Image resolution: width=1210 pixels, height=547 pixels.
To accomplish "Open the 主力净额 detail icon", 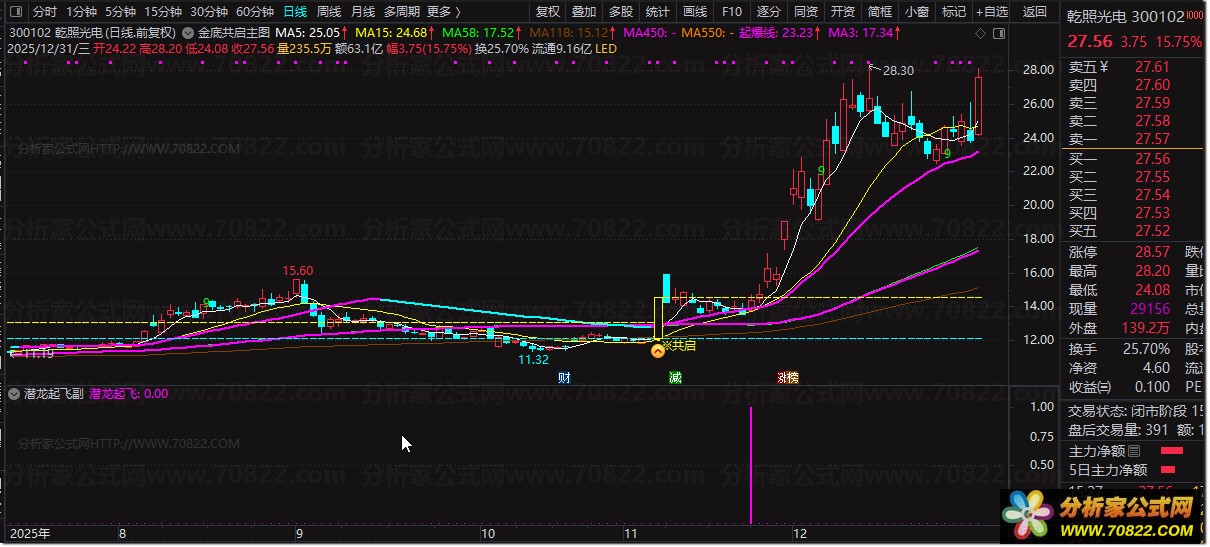I will pos(1134,451).
